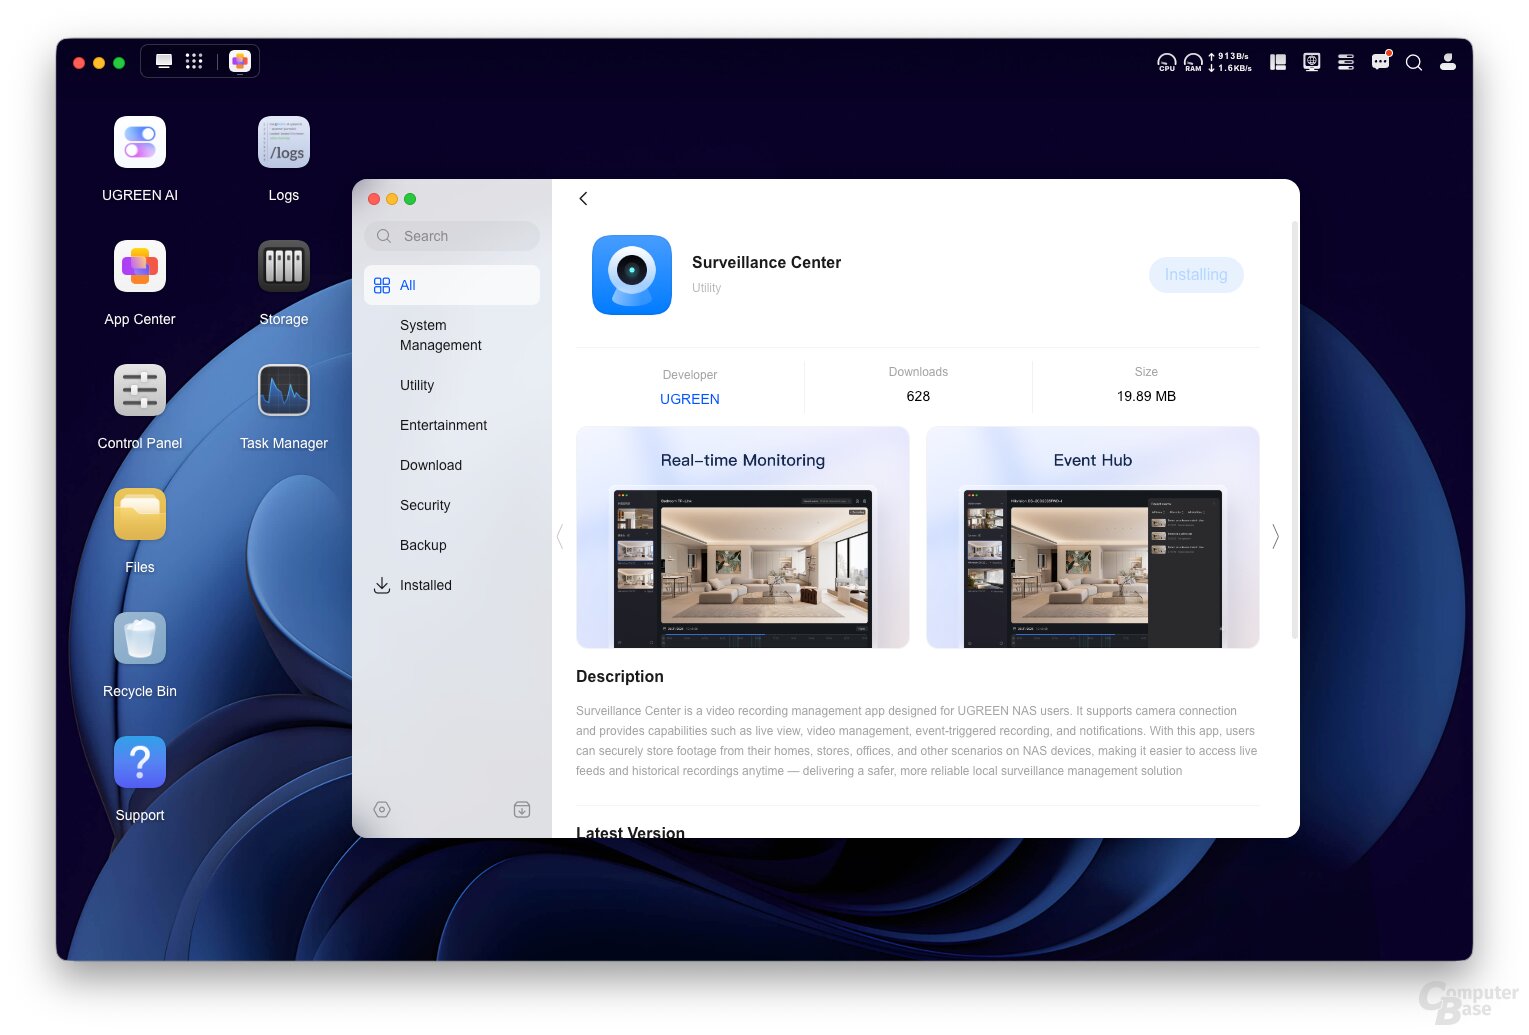Open the widget panel layout icon
This screenshot has height=1035, width=1529.
(x=1278, y=62)
